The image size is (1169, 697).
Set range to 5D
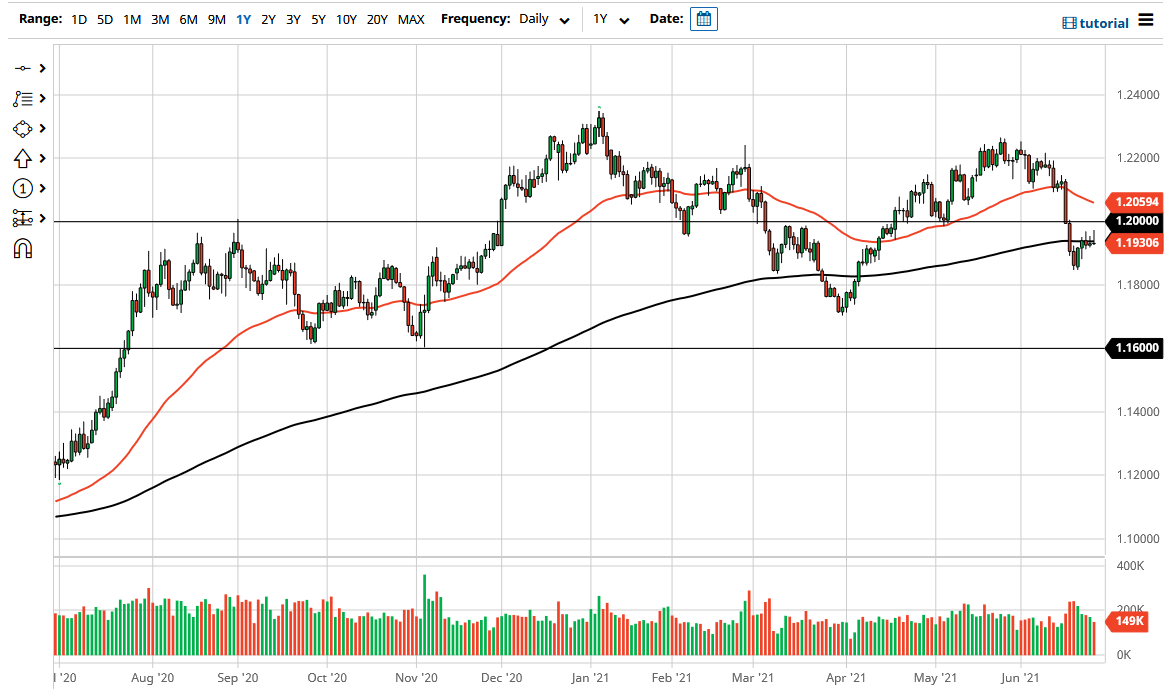click(105, 19)
